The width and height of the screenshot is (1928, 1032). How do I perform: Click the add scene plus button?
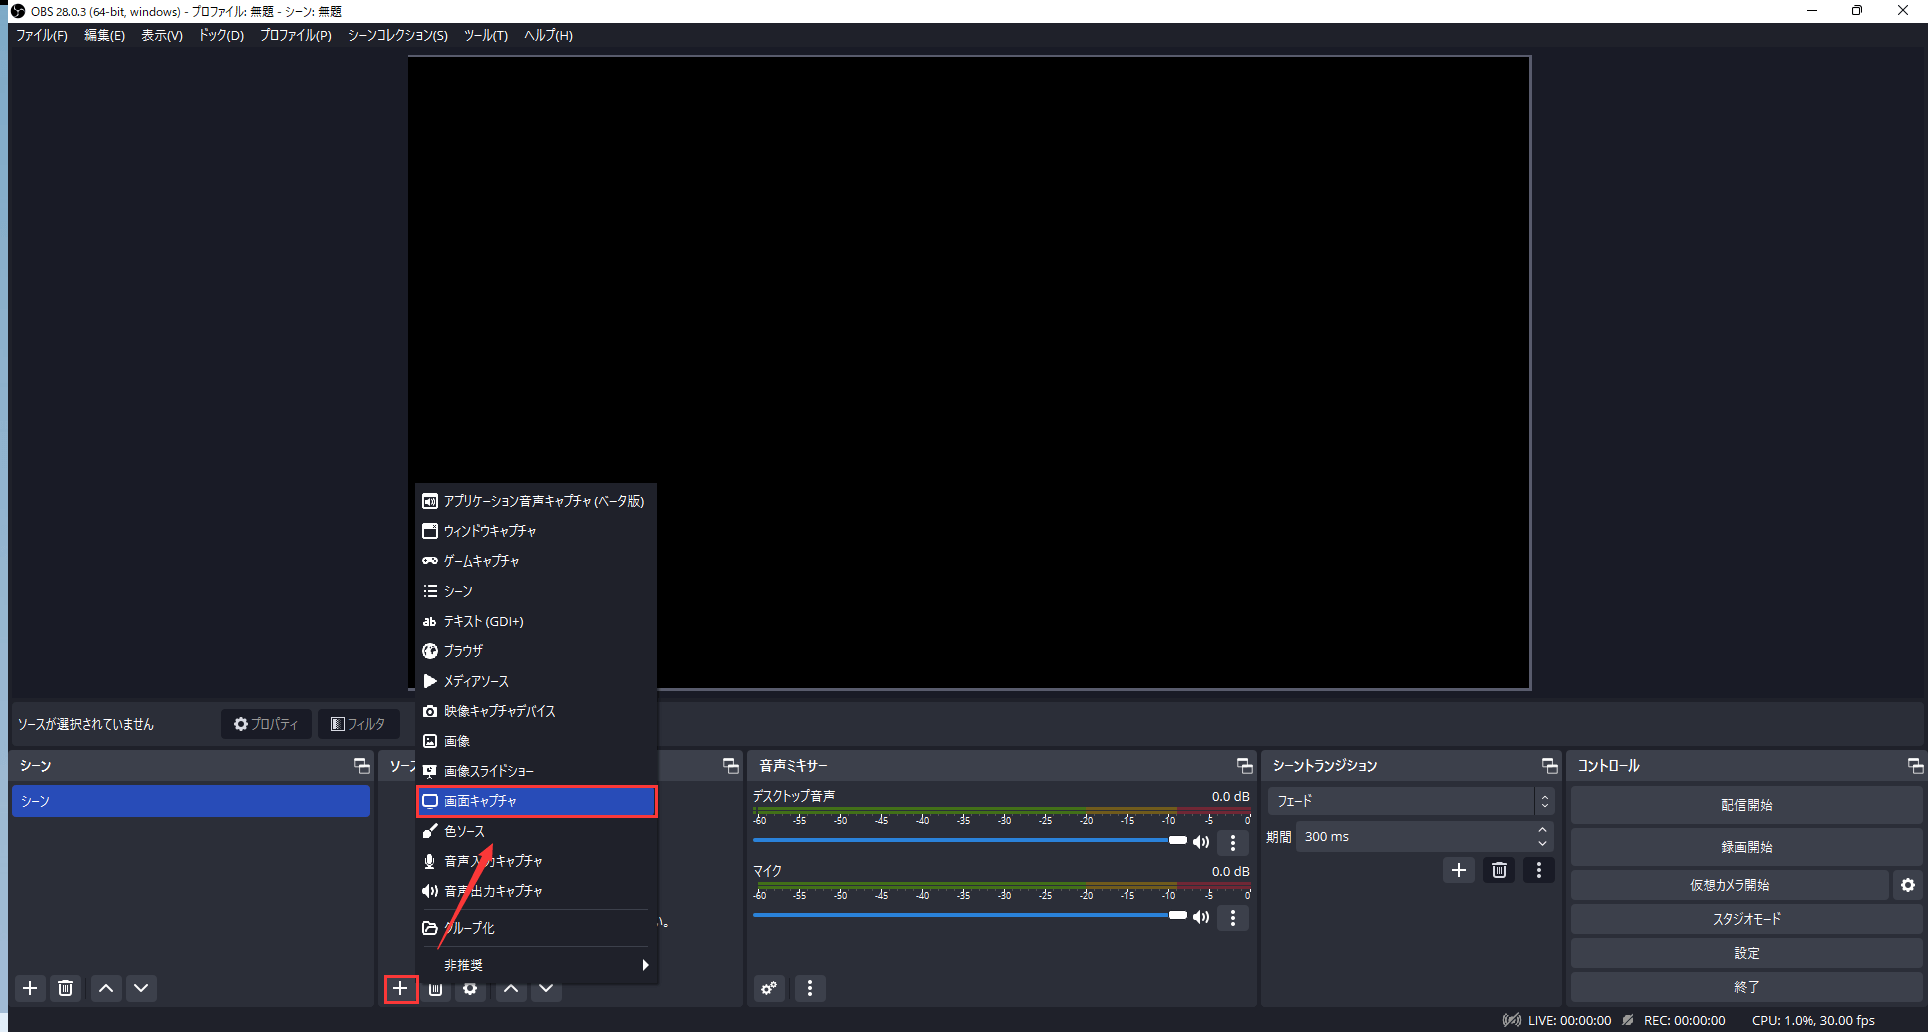(31, 989)
